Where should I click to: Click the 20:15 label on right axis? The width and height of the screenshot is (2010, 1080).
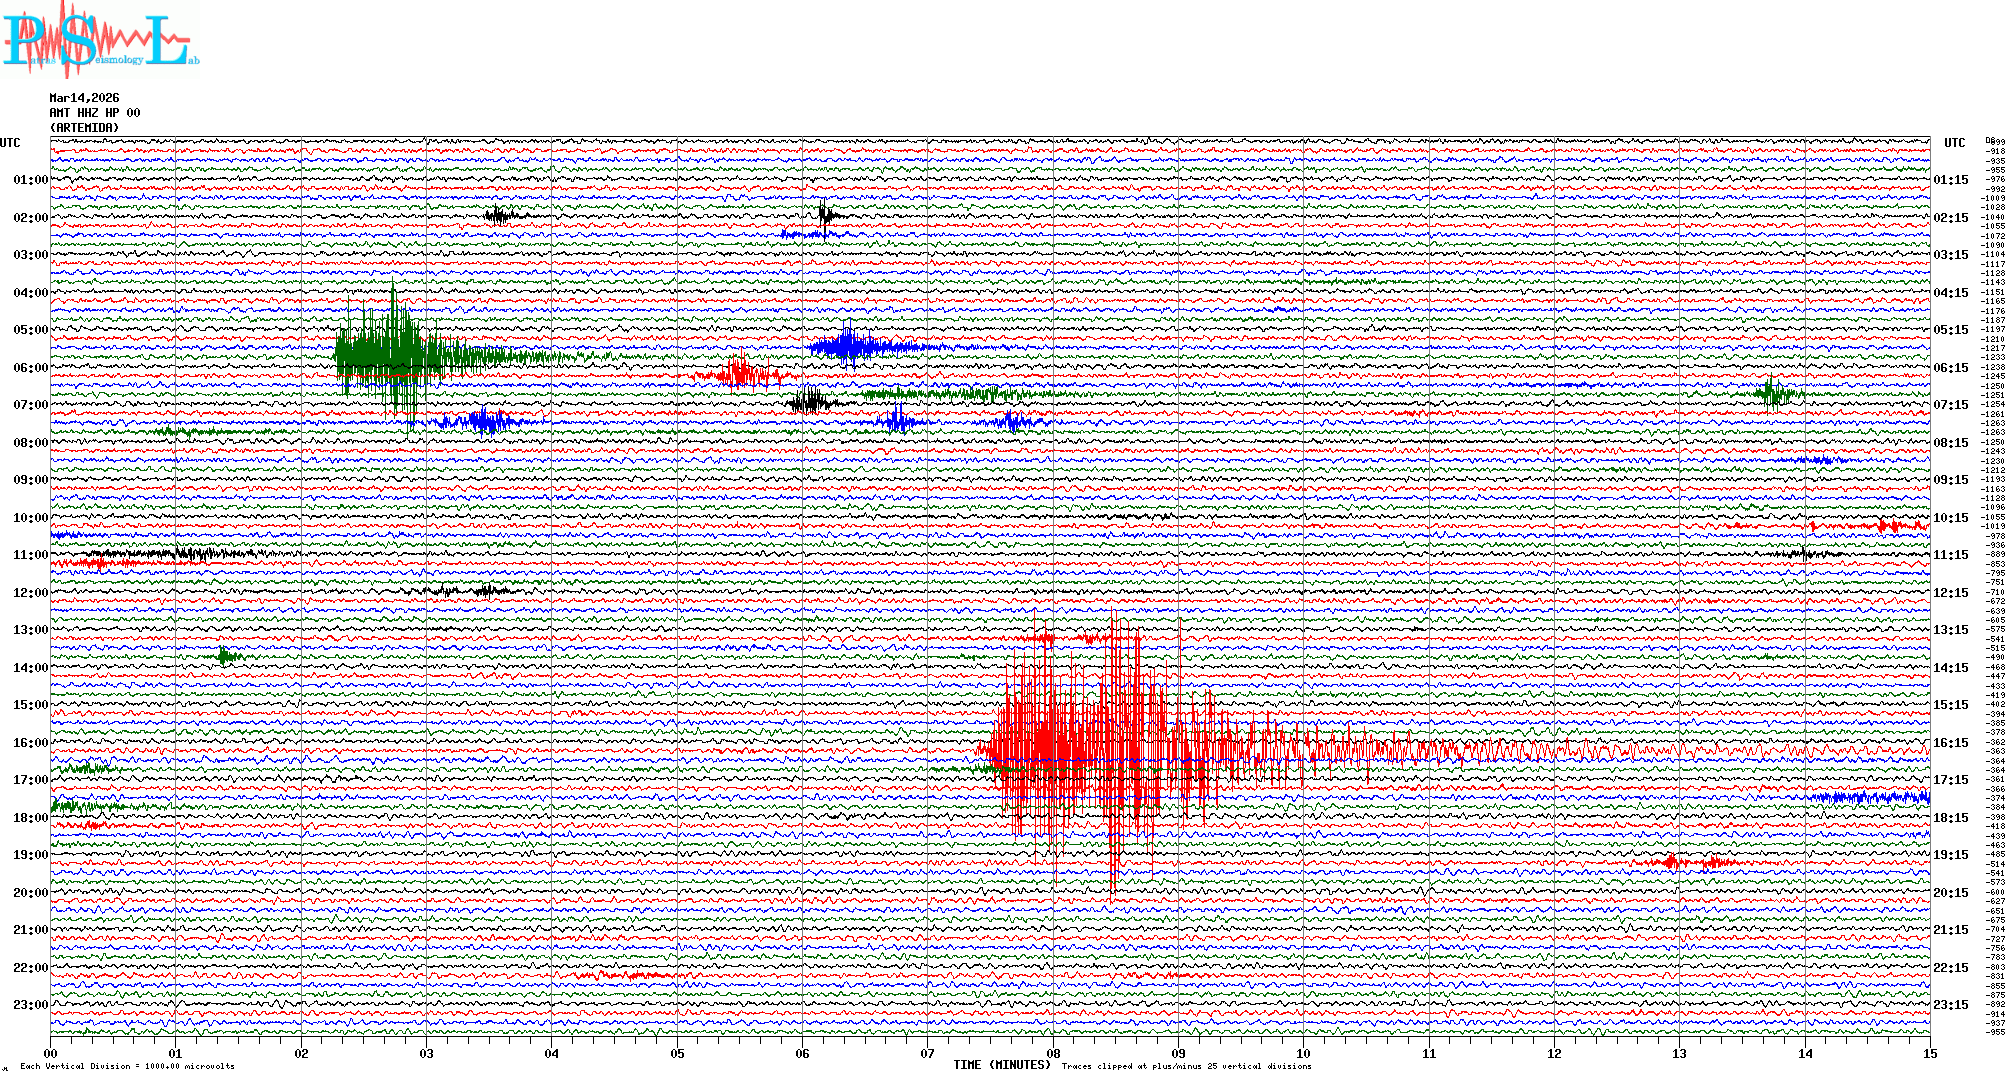point(1950,893)
